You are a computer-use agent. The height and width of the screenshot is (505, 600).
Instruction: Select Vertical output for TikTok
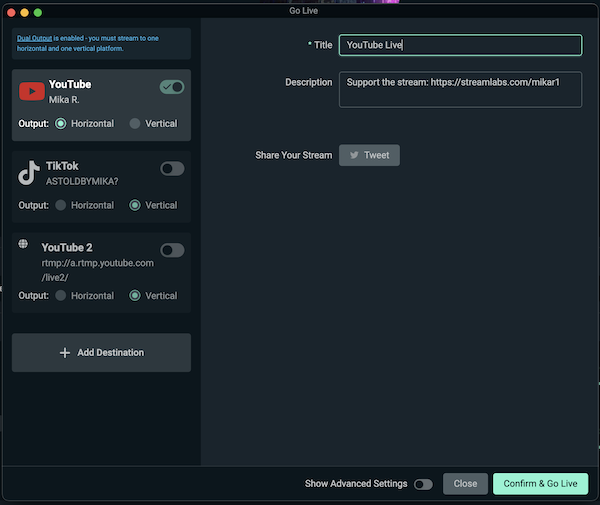(x=135, y=205)
